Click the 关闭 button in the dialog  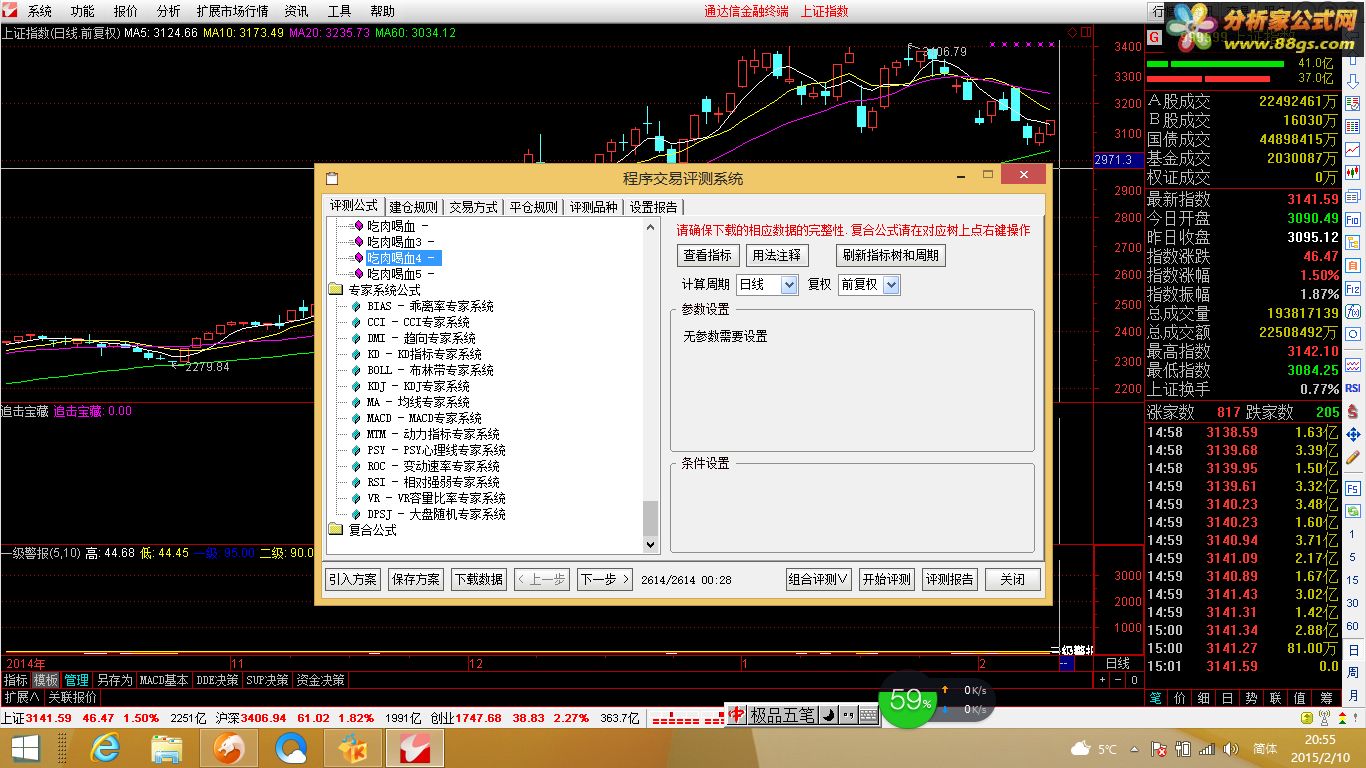pyautogui.click(x=1012, y=579)
